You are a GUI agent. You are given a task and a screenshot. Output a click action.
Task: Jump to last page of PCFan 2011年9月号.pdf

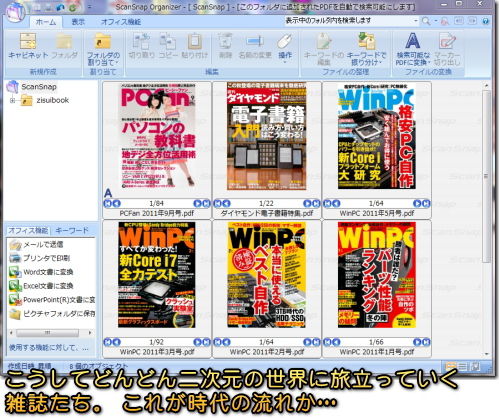pos(206,203)
